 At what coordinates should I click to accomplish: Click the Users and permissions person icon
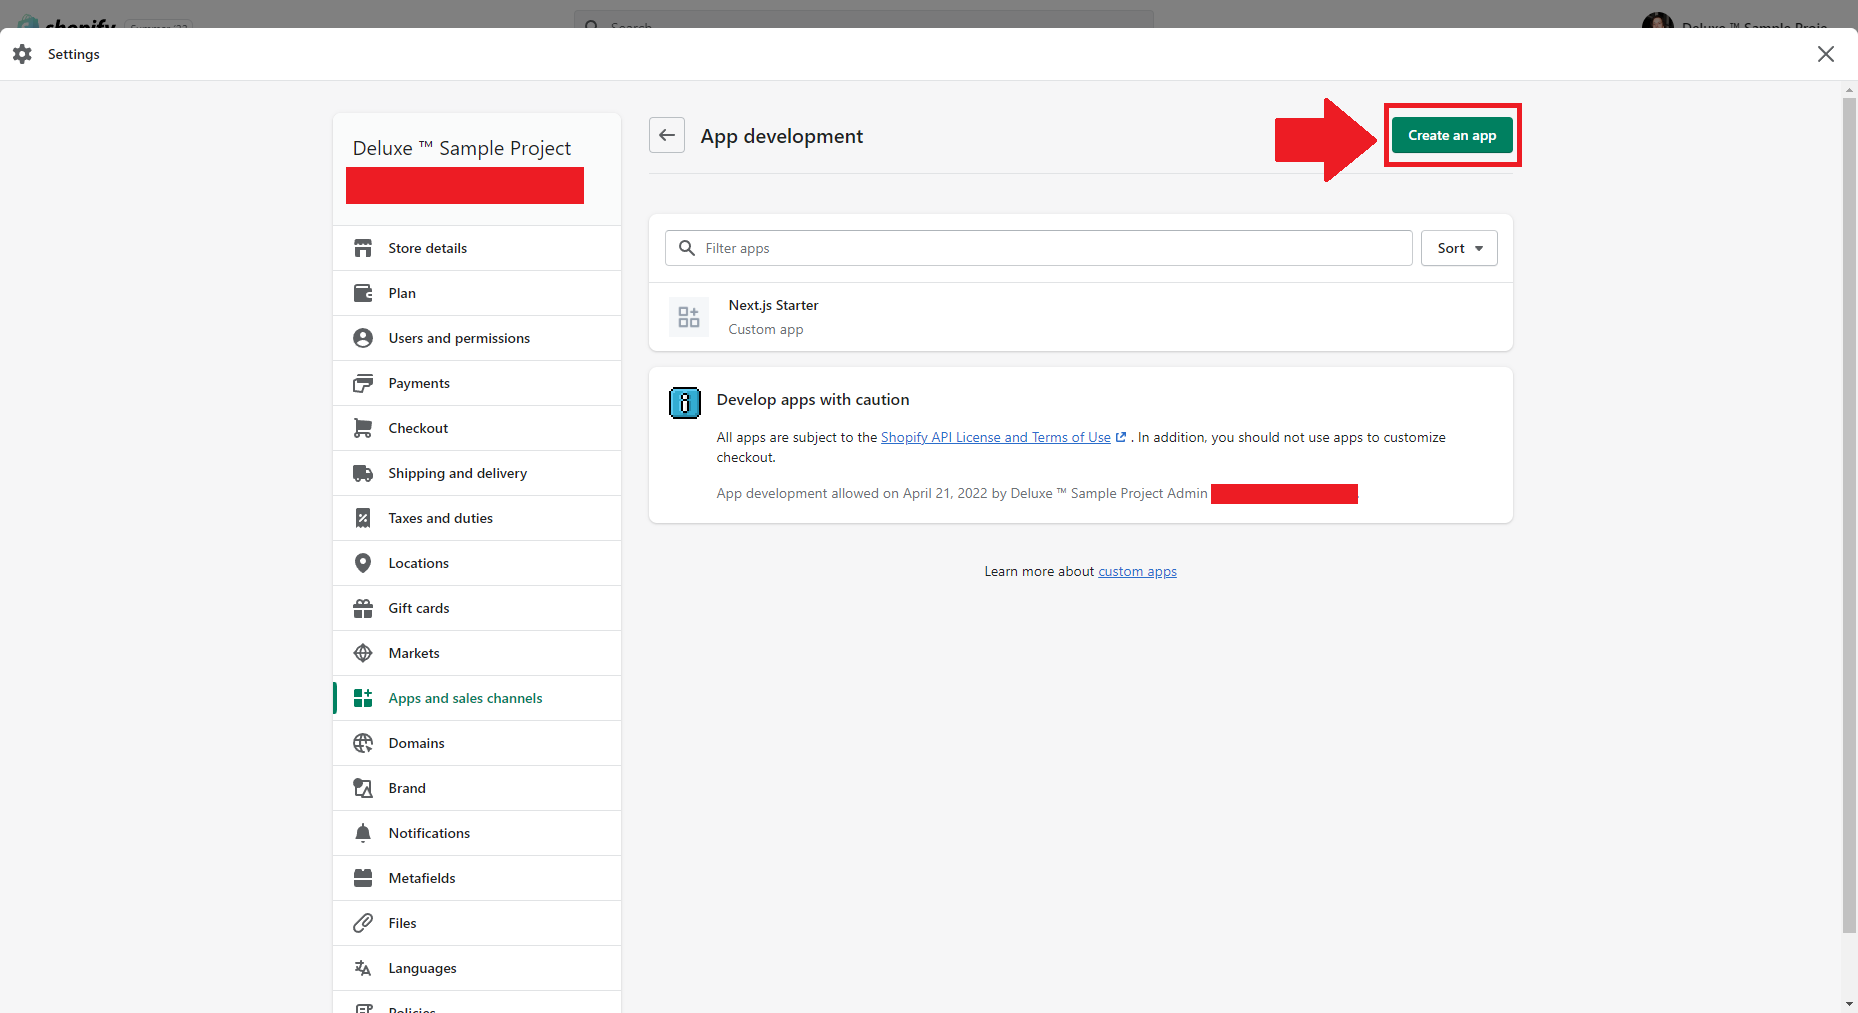363,338
